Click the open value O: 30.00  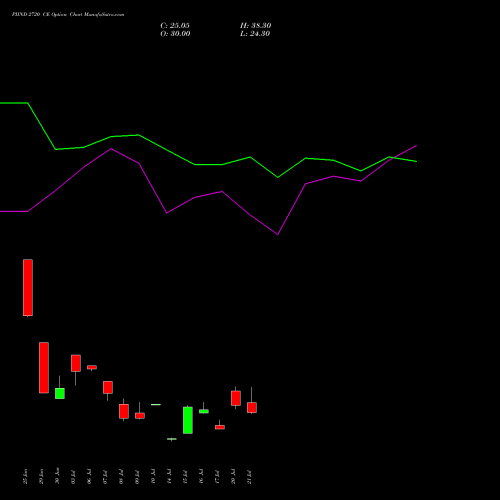[x=175, y=34]
